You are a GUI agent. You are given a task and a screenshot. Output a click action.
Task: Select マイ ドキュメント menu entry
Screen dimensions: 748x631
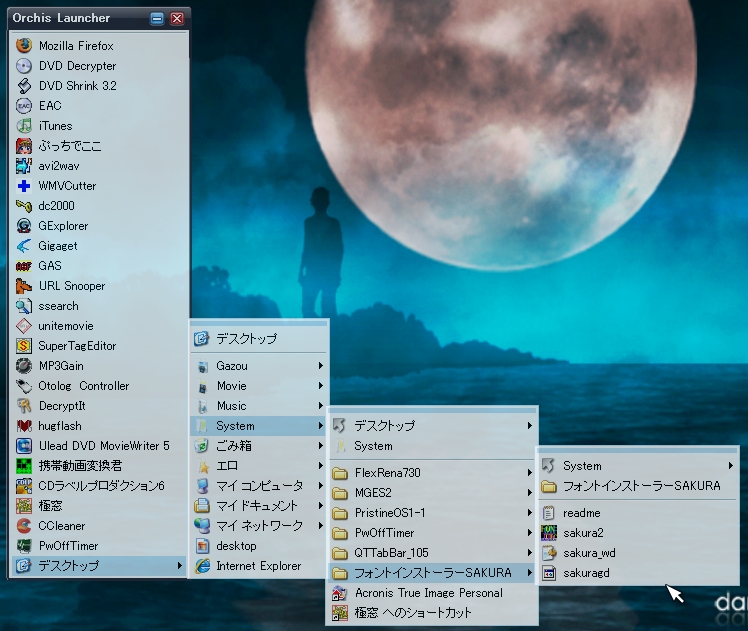click(259, 506)
